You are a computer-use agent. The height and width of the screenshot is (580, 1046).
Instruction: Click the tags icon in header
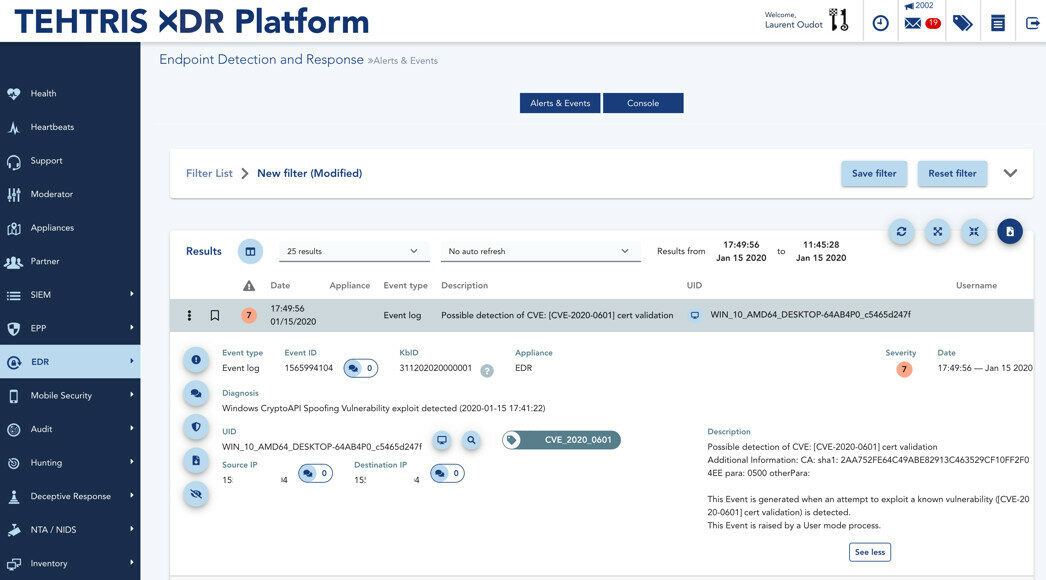point(962,23)
